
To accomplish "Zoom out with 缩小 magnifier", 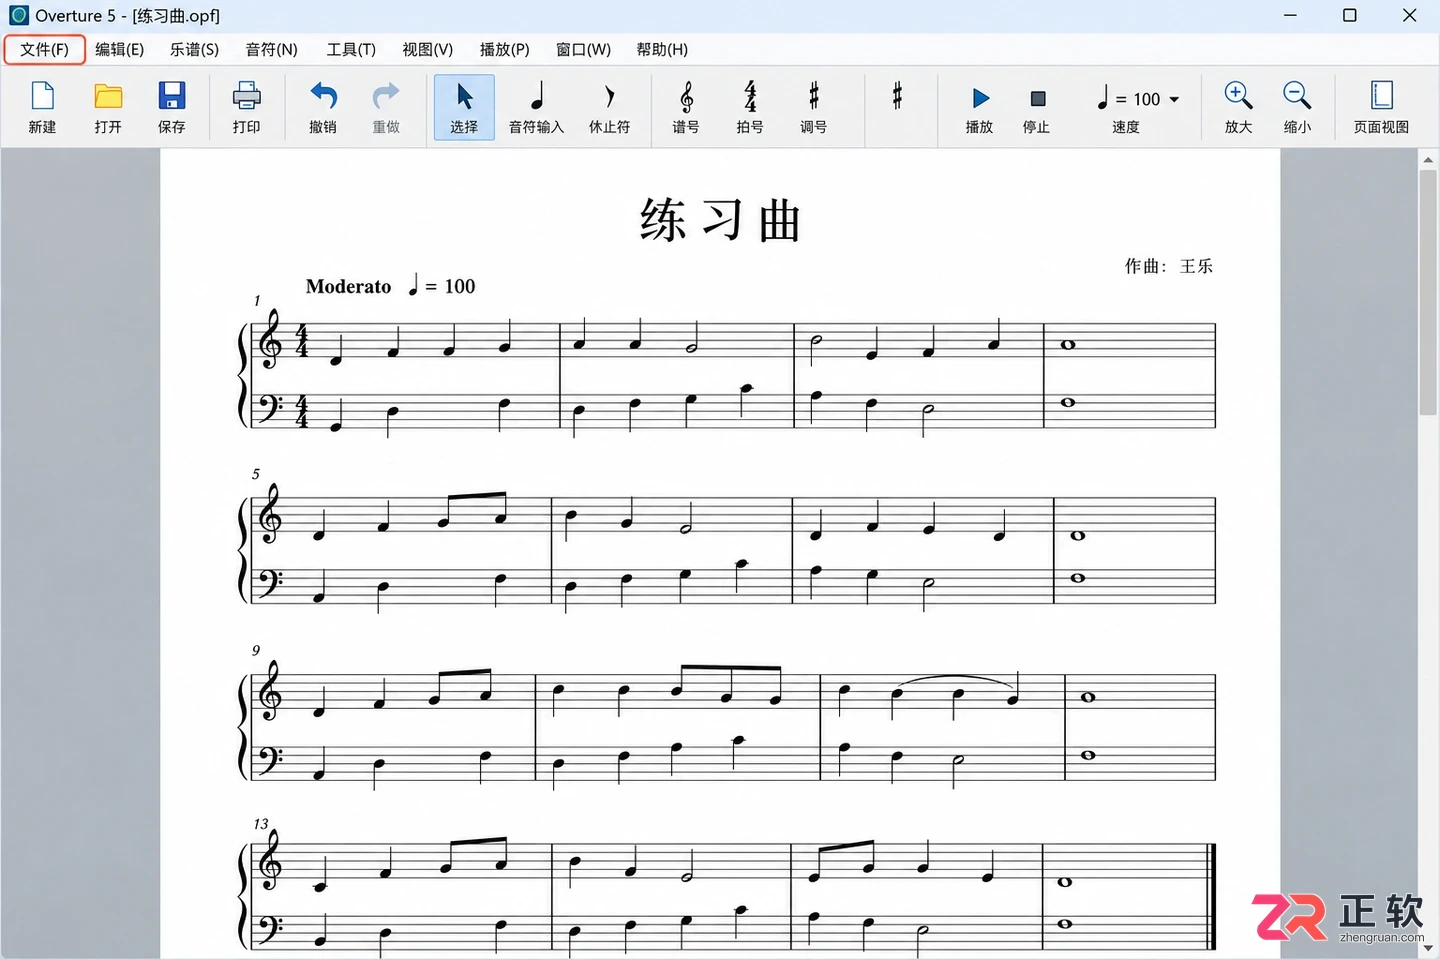I will point(1297,107).
